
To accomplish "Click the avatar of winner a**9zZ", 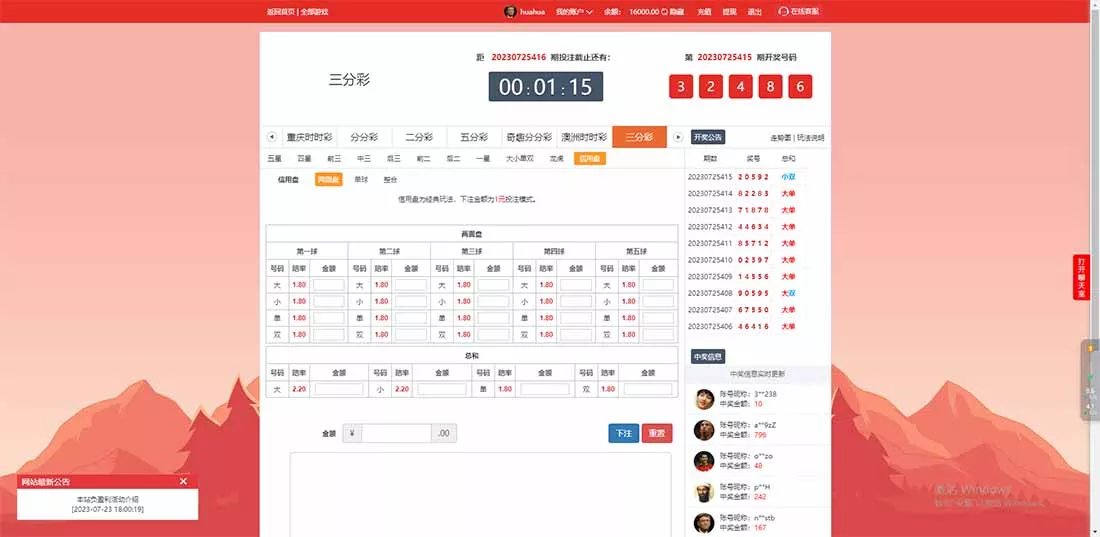I will [704, 429].
